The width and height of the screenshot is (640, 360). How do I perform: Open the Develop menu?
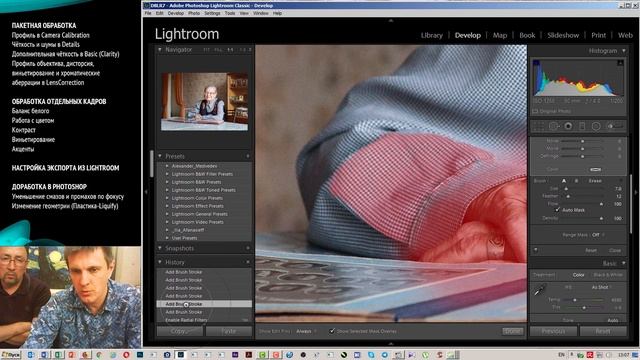tap(176, 13)
